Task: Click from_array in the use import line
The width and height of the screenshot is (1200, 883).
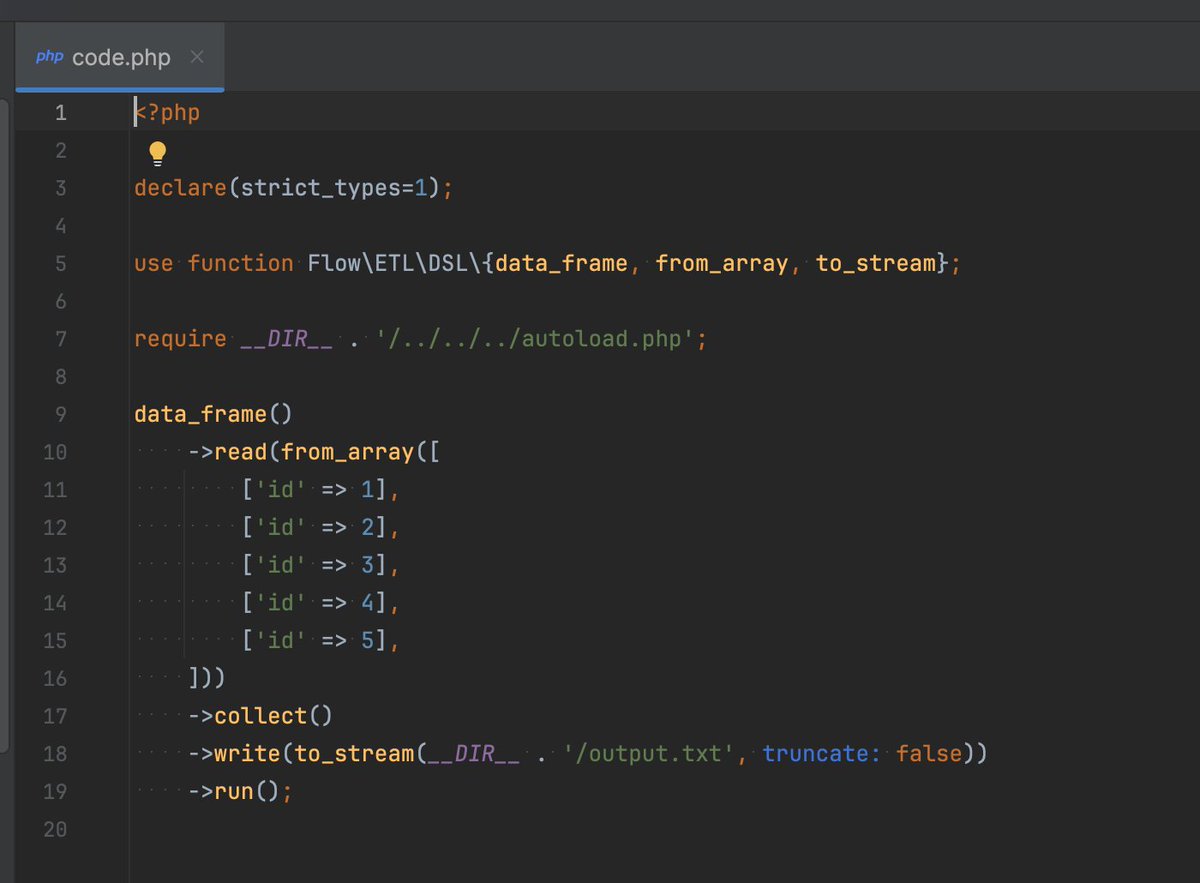Action: [x=722, y=263]
